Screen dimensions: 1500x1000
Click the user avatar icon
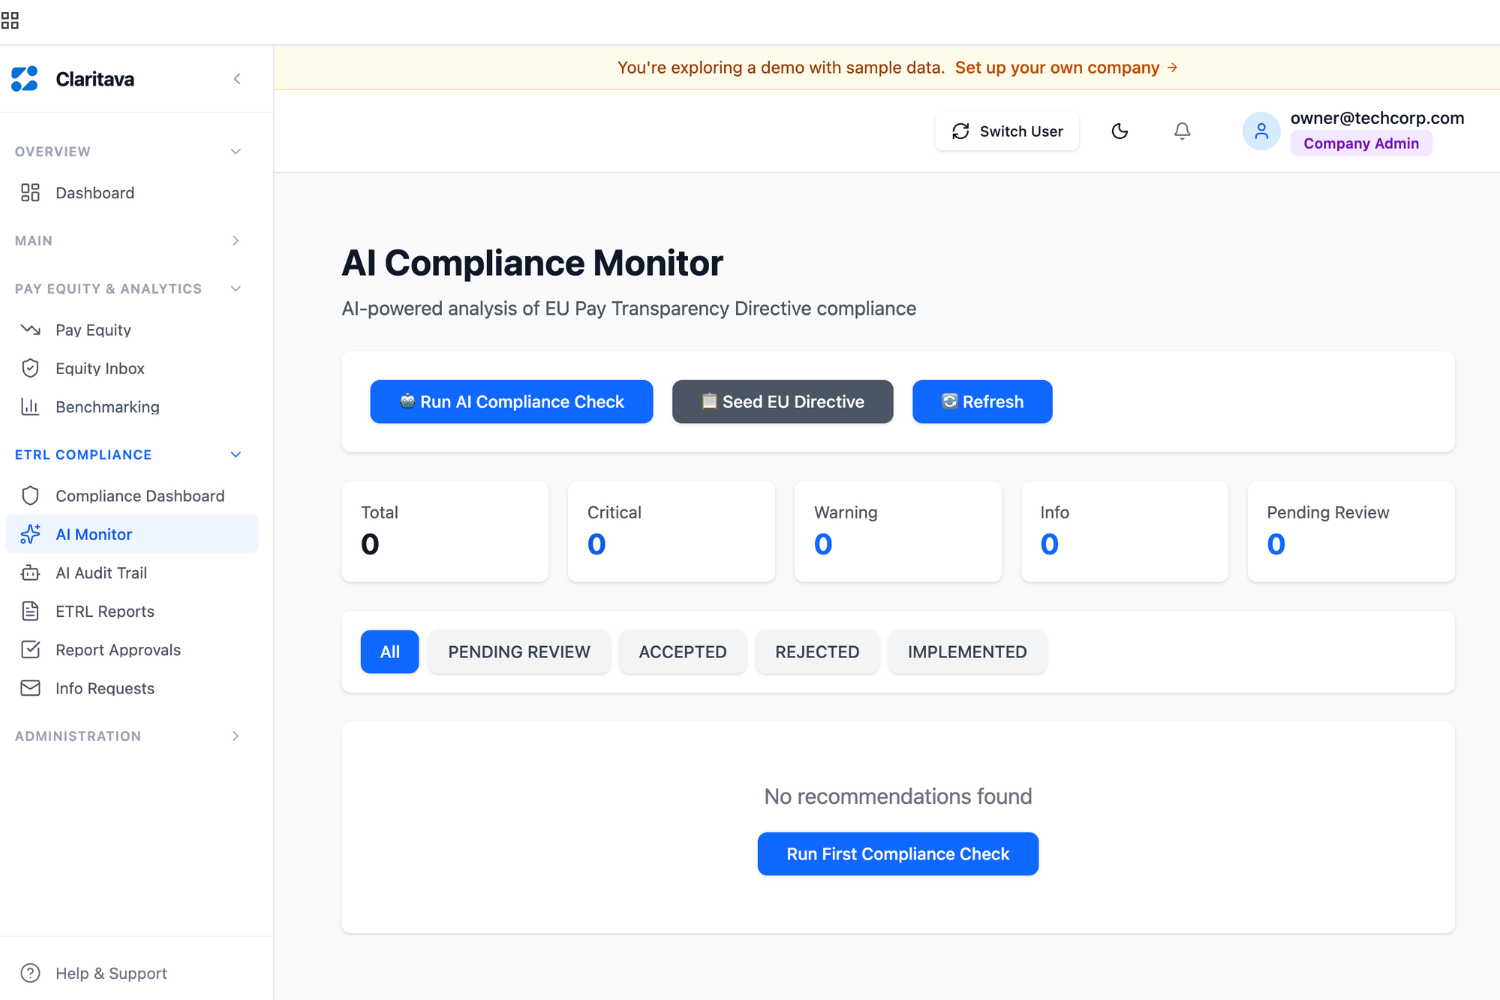[x=1261, y=131]
